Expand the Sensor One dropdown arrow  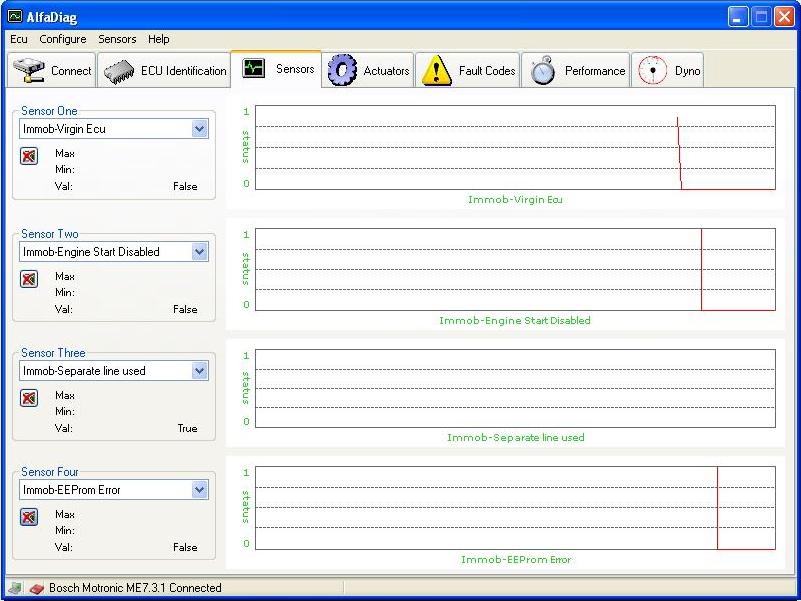pos(200,129)
